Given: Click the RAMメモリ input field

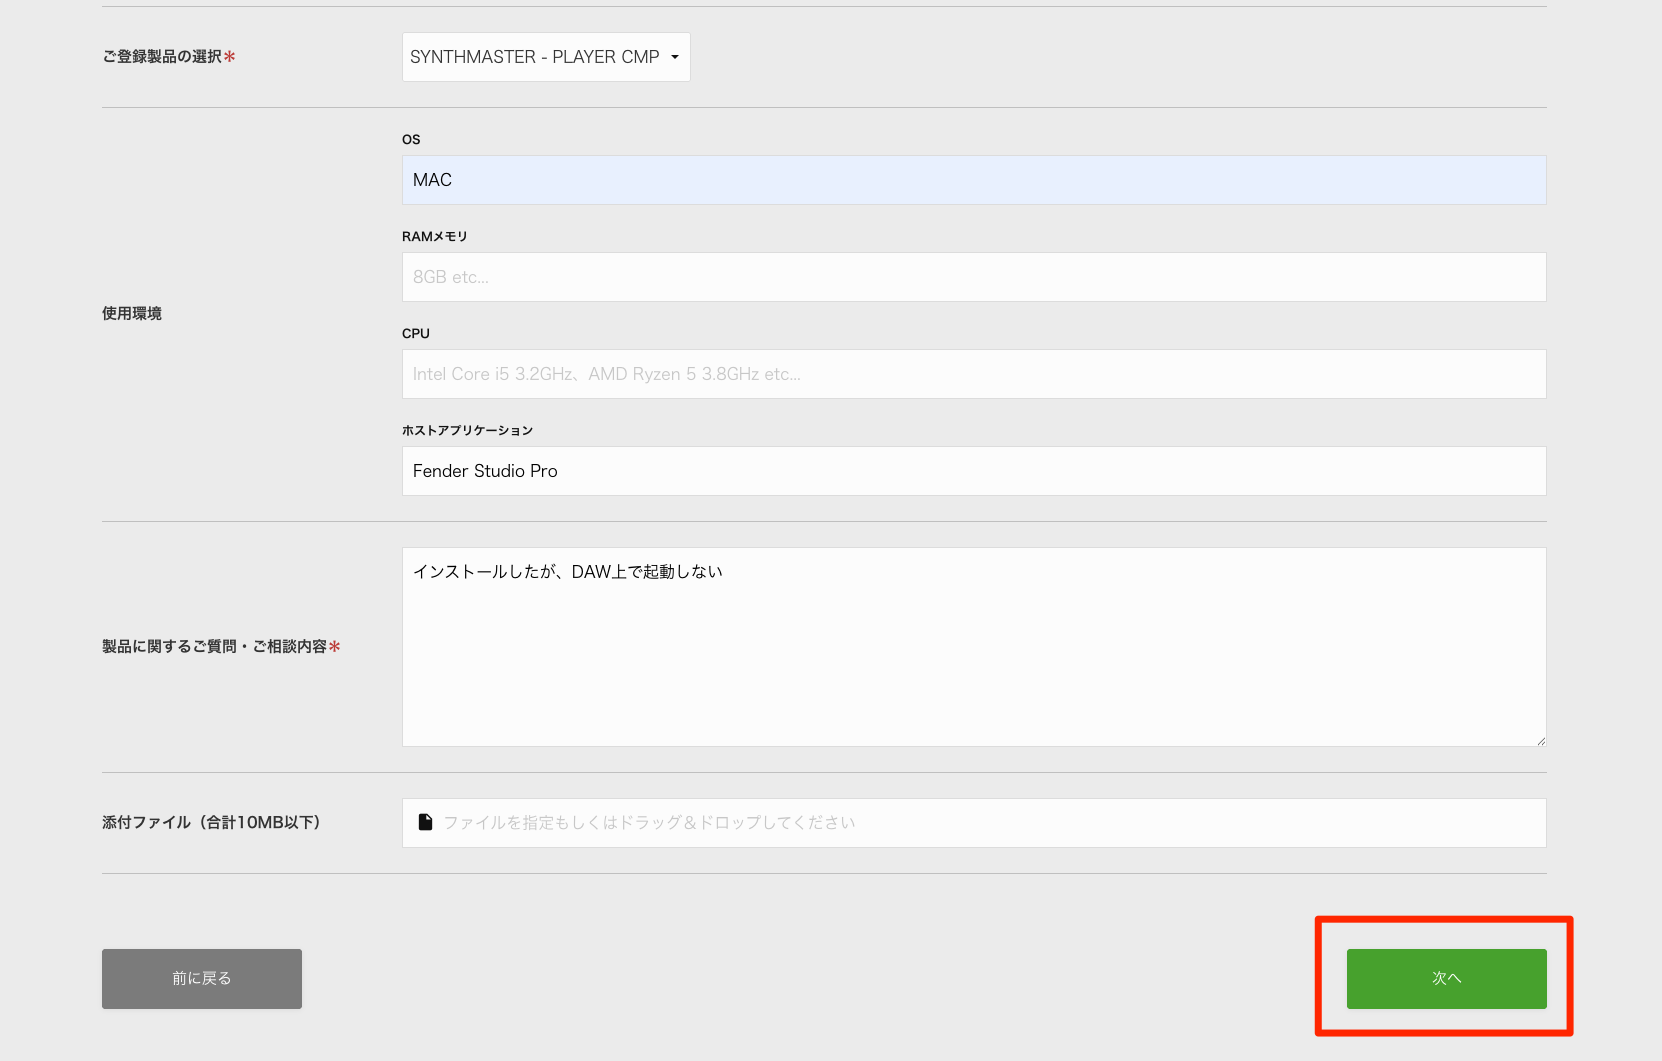Looking at the screenshot, I should [974, 277].
